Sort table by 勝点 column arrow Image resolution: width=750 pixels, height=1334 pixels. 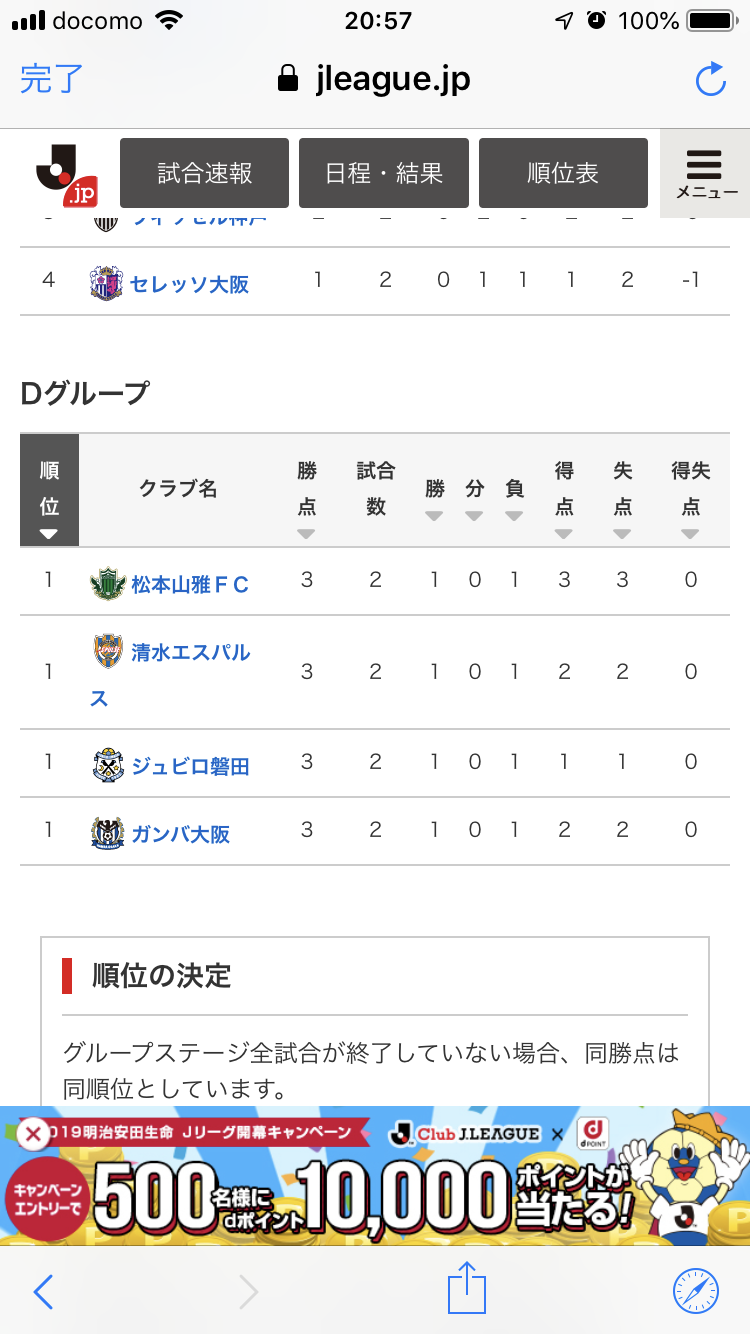(306, 533)
